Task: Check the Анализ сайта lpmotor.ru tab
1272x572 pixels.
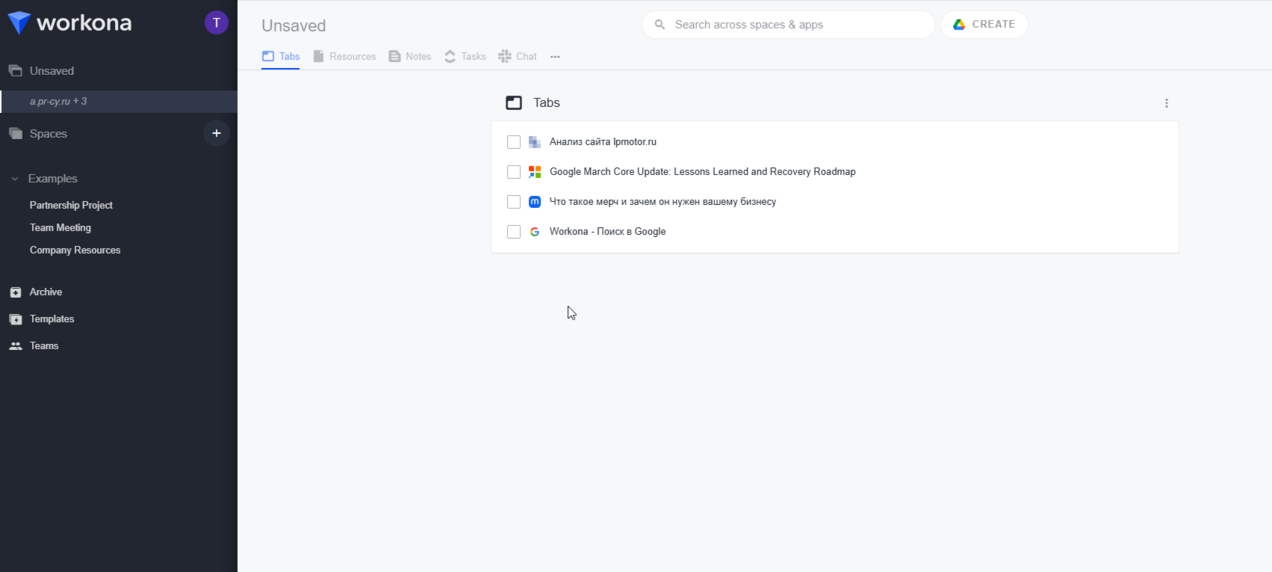Action: coord(514,142)
